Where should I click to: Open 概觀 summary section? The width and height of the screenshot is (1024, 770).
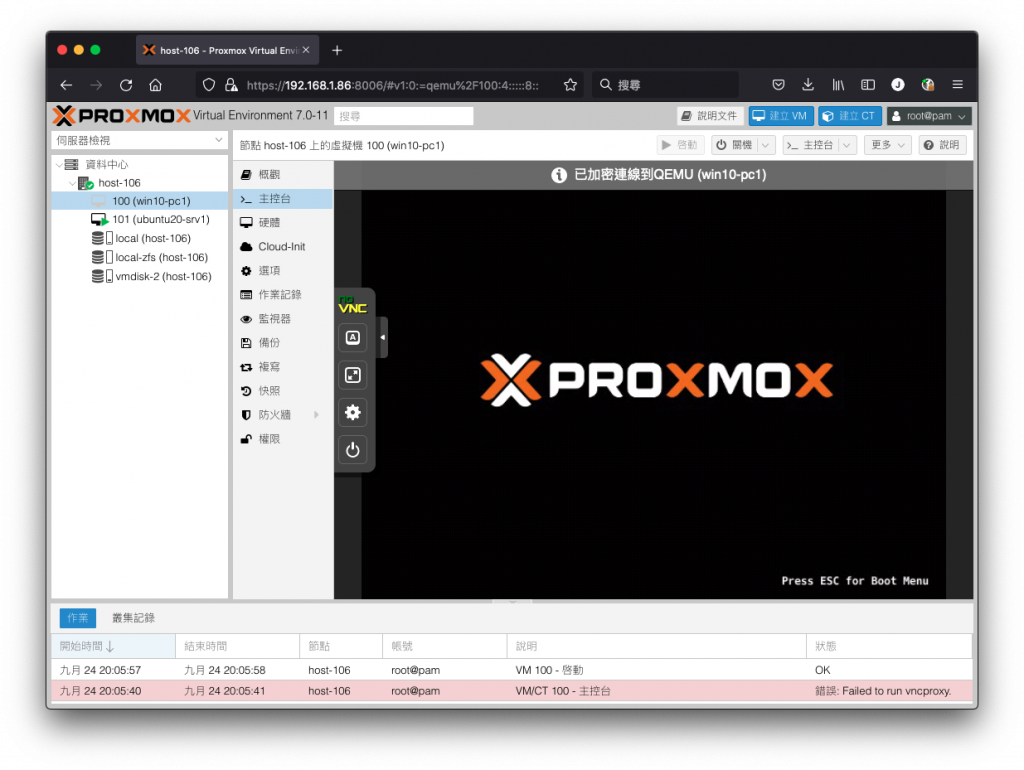point(283,174)
